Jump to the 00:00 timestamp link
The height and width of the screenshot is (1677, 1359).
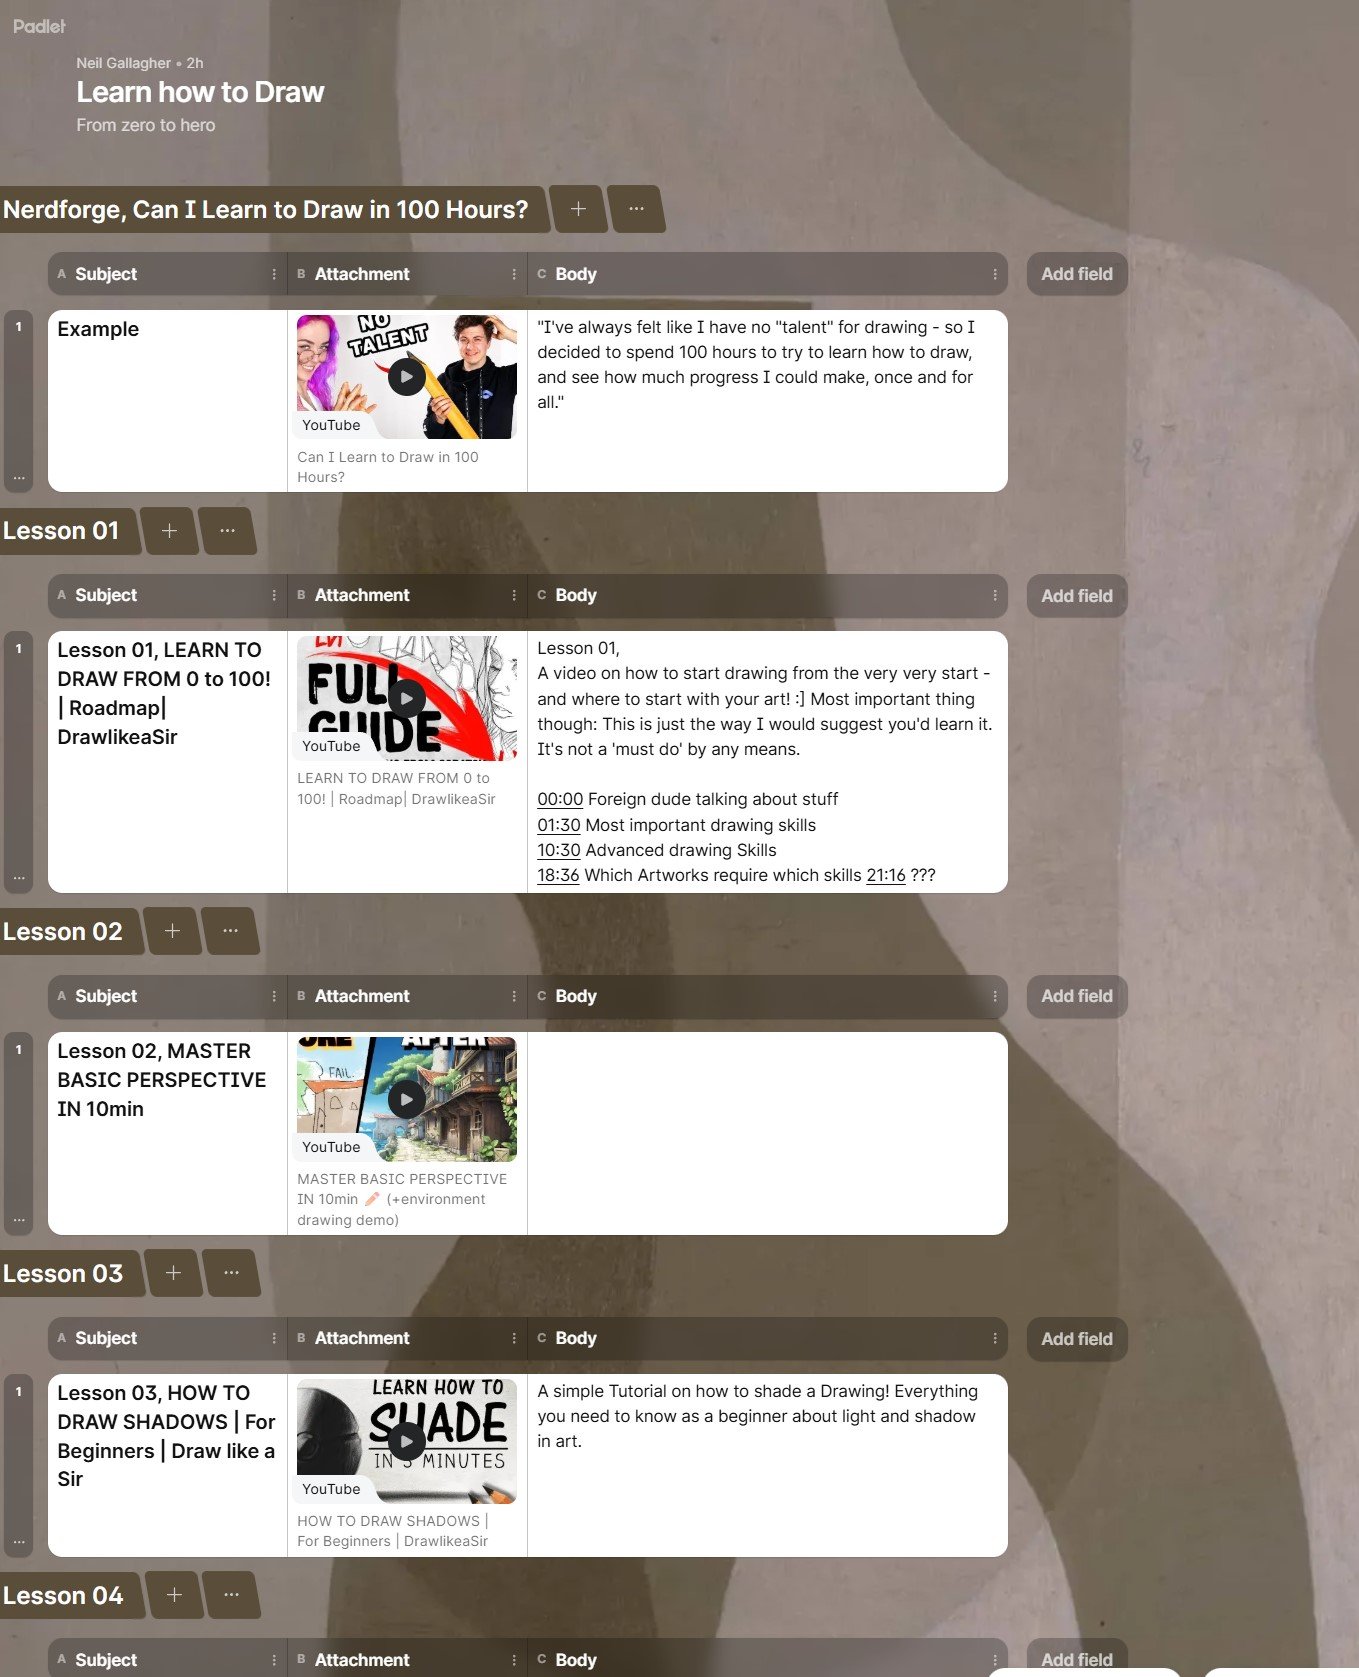[x=560, y=799]
